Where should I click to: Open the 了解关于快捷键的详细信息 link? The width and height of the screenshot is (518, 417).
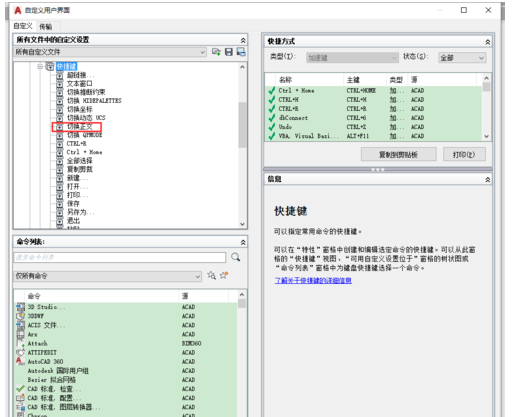(x=313, y=280)
